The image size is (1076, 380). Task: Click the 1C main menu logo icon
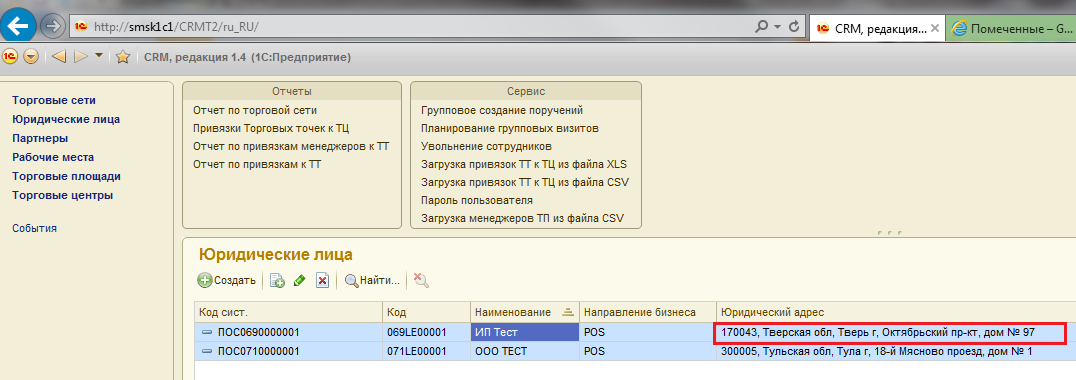(x=10, y=56)
